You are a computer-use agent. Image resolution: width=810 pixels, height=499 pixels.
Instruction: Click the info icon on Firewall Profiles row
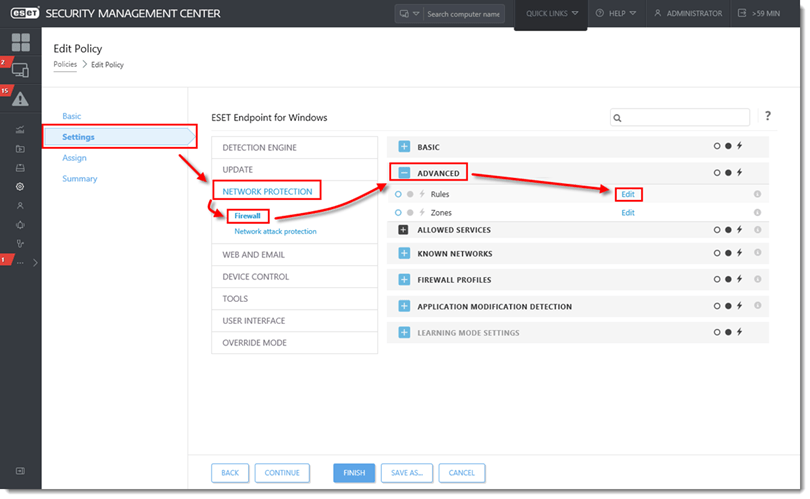(757, 279)
